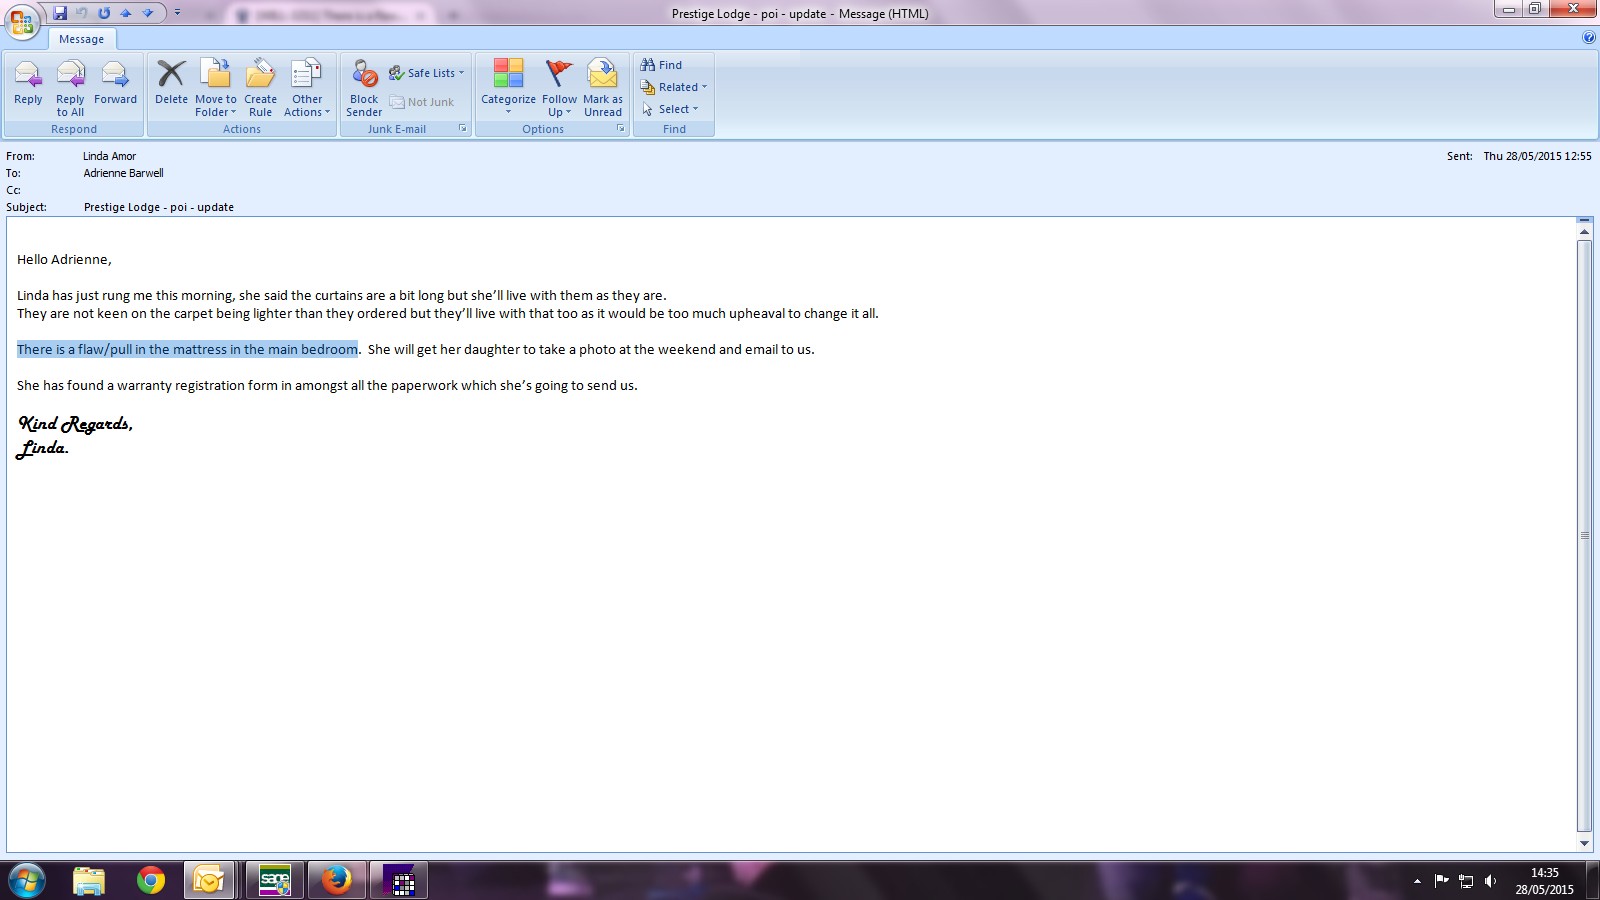Click the Reply icon in the ribbon
This screenshot has width=1600, height=900.
coord(28,83)
